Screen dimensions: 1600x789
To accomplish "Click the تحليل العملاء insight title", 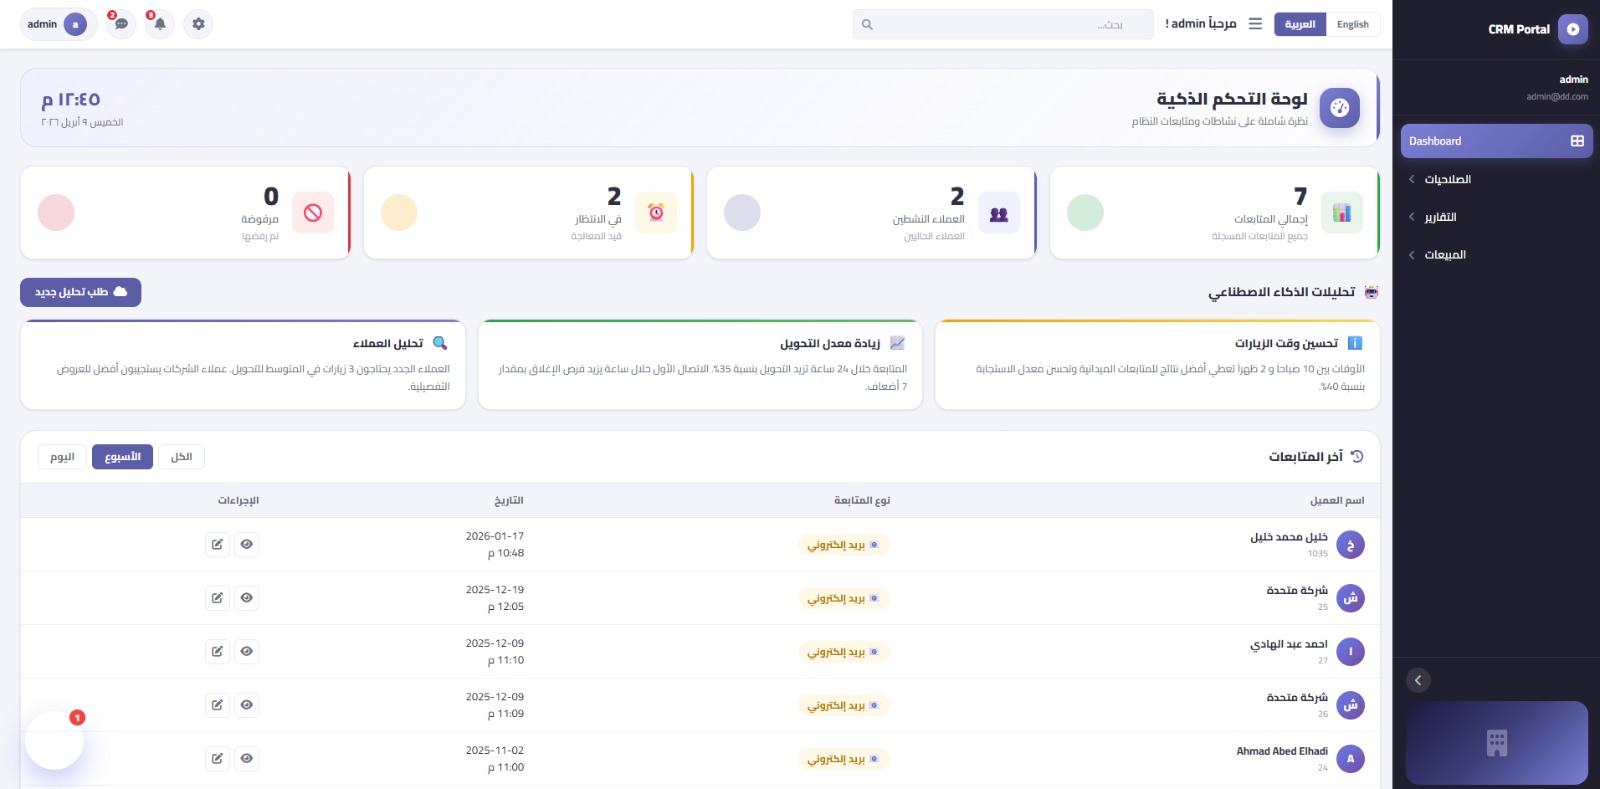I will tap(388, 343).
